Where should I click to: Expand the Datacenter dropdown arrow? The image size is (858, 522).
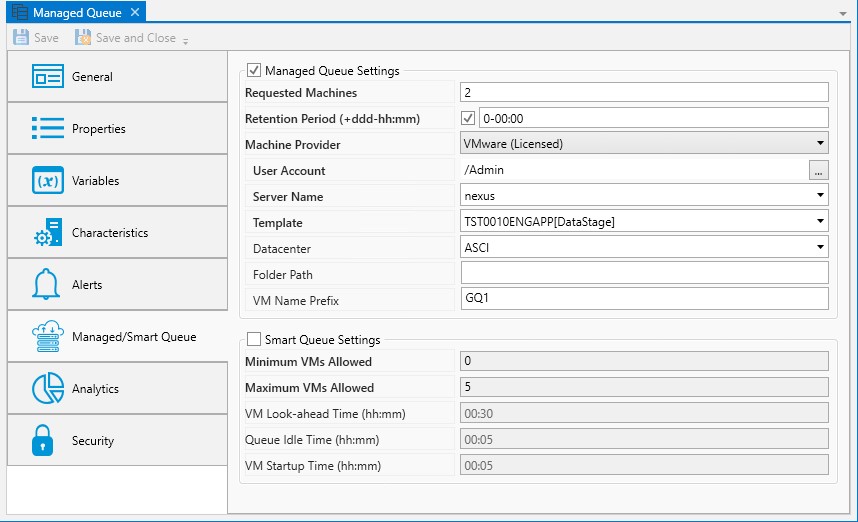[x=820, y=247]
